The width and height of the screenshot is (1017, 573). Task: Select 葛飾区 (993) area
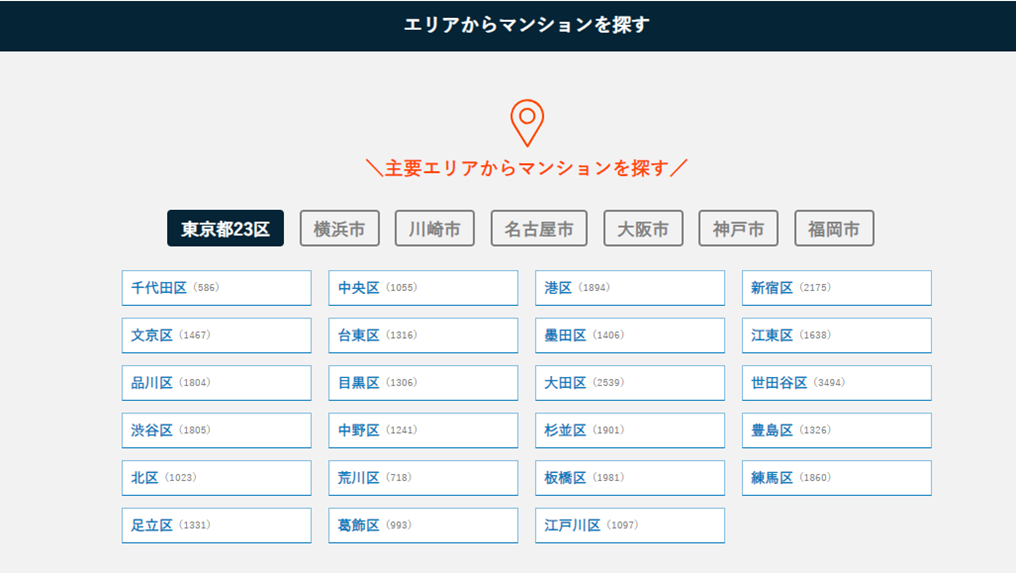coord(423,525)
